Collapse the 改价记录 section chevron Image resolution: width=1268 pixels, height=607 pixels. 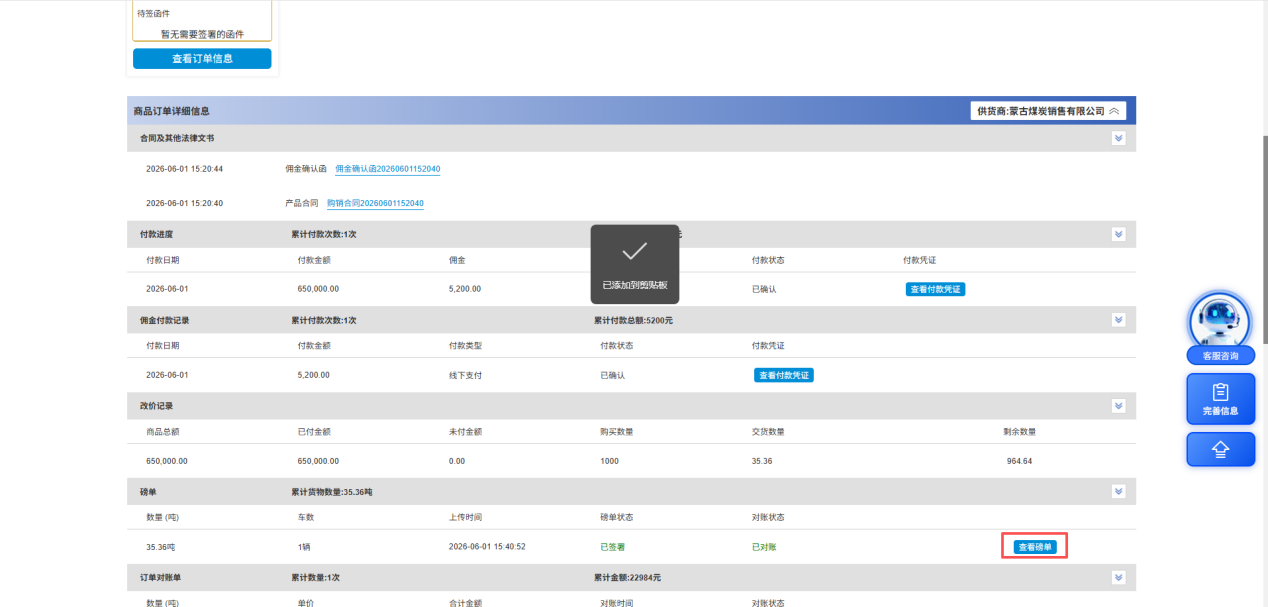coord(1119,406)
